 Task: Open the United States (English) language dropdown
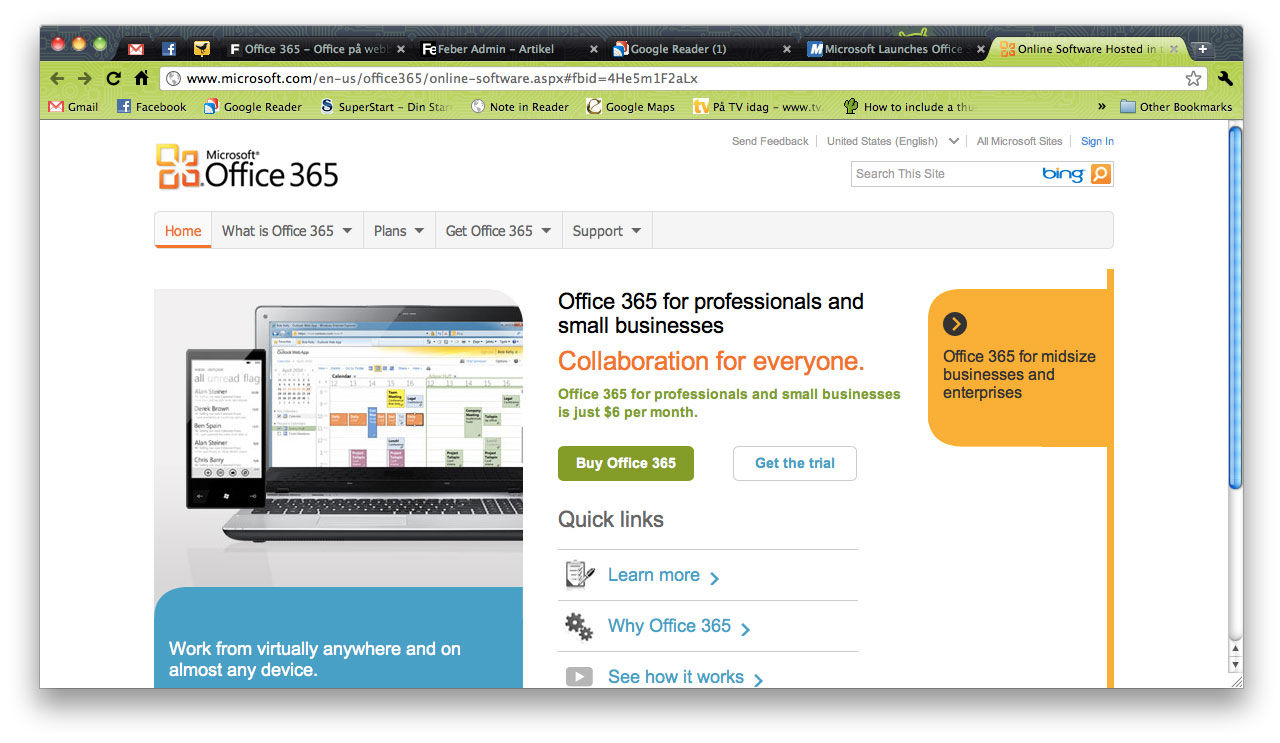892,141
